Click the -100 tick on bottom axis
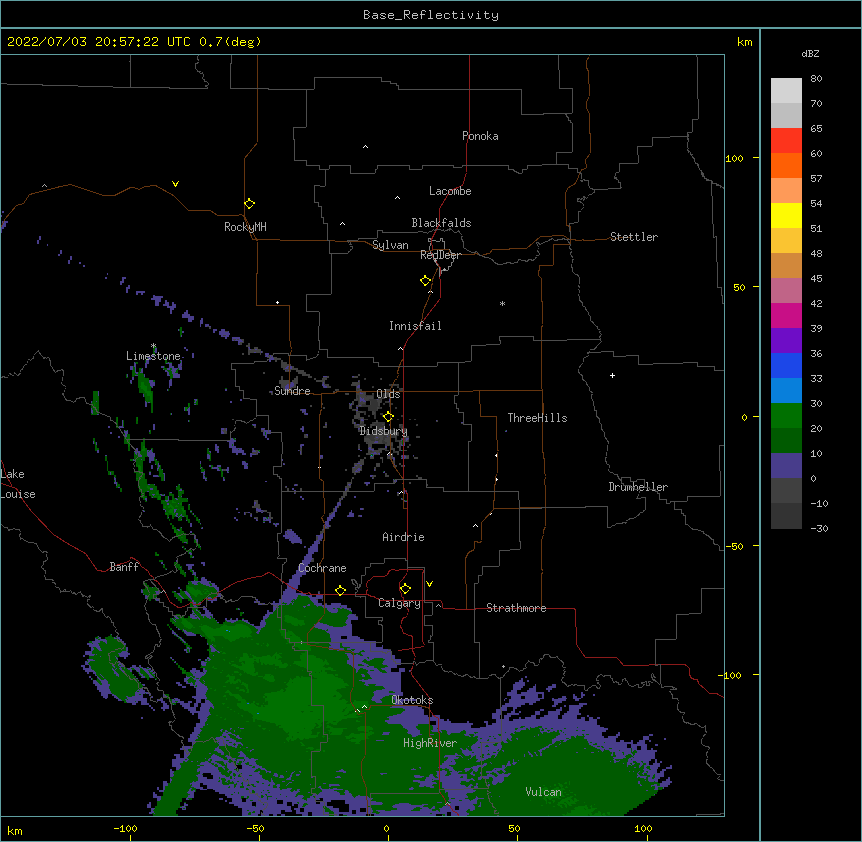Viewport: 862px width, 842px height. point(125,828)
